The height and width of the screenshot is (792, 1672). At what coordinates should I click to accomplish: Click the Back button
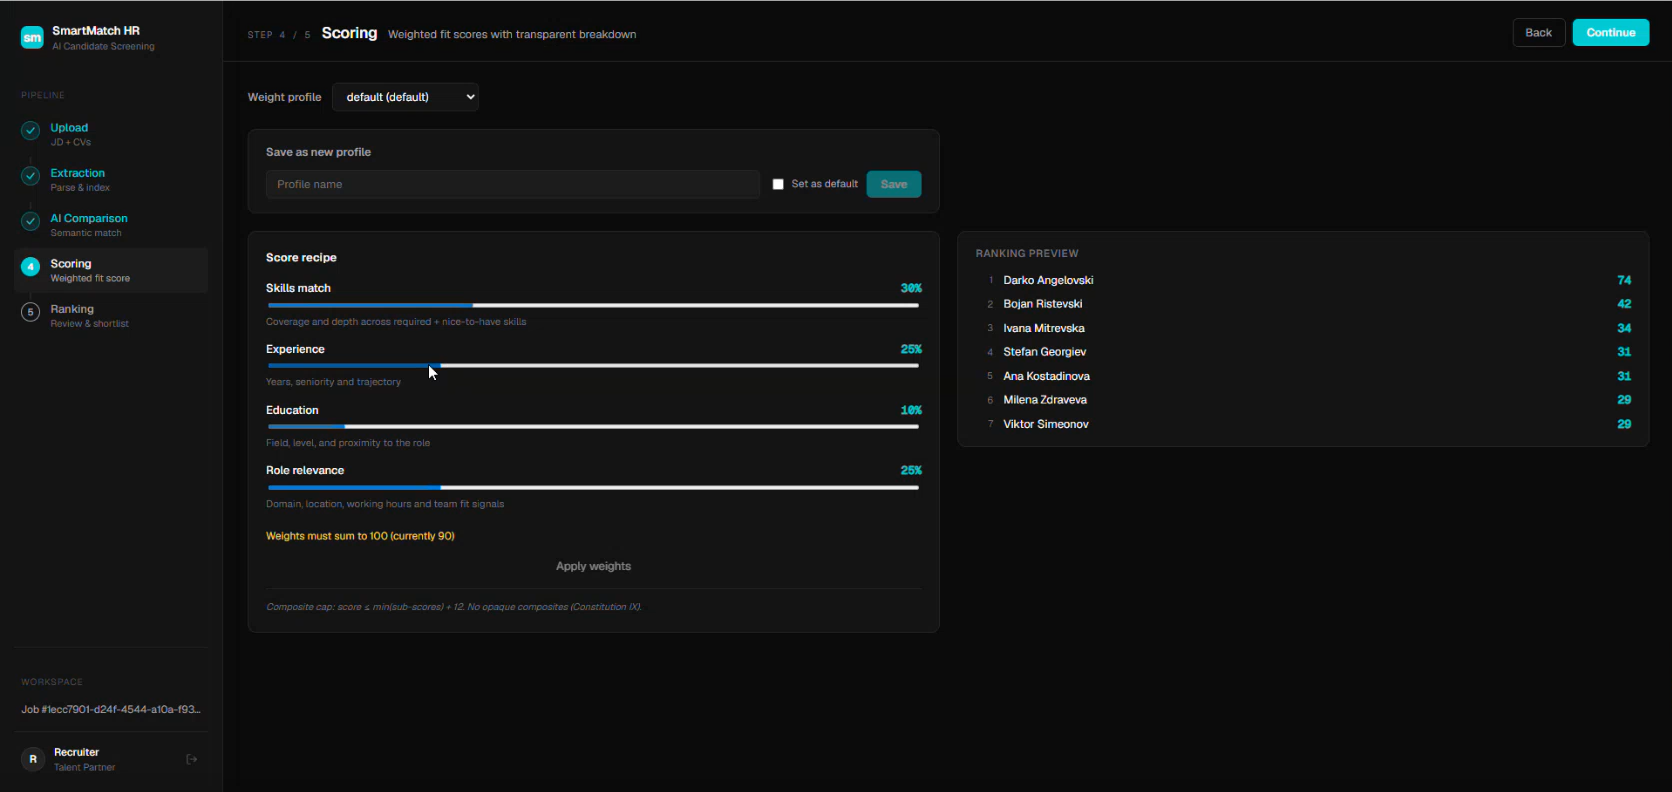pyautogui.click(x=1538, y=32)
